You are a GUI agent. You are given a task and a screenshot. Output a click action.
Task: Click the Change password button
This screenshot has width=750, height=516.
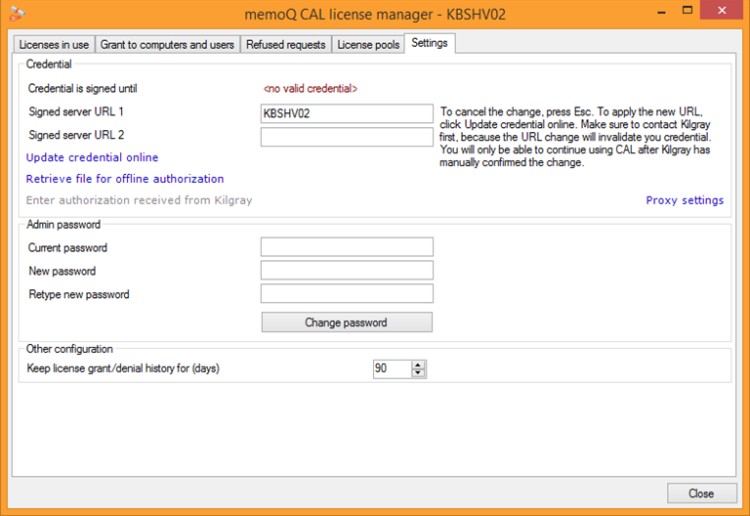347,322
